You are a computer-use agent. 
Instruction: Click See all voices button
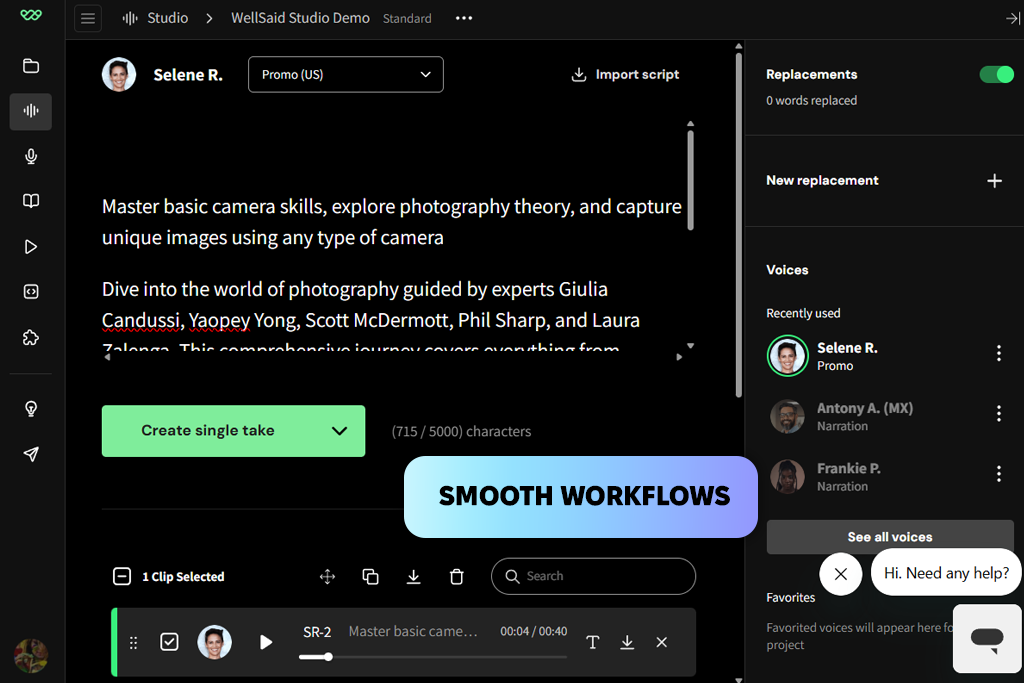tap(890, 537)
